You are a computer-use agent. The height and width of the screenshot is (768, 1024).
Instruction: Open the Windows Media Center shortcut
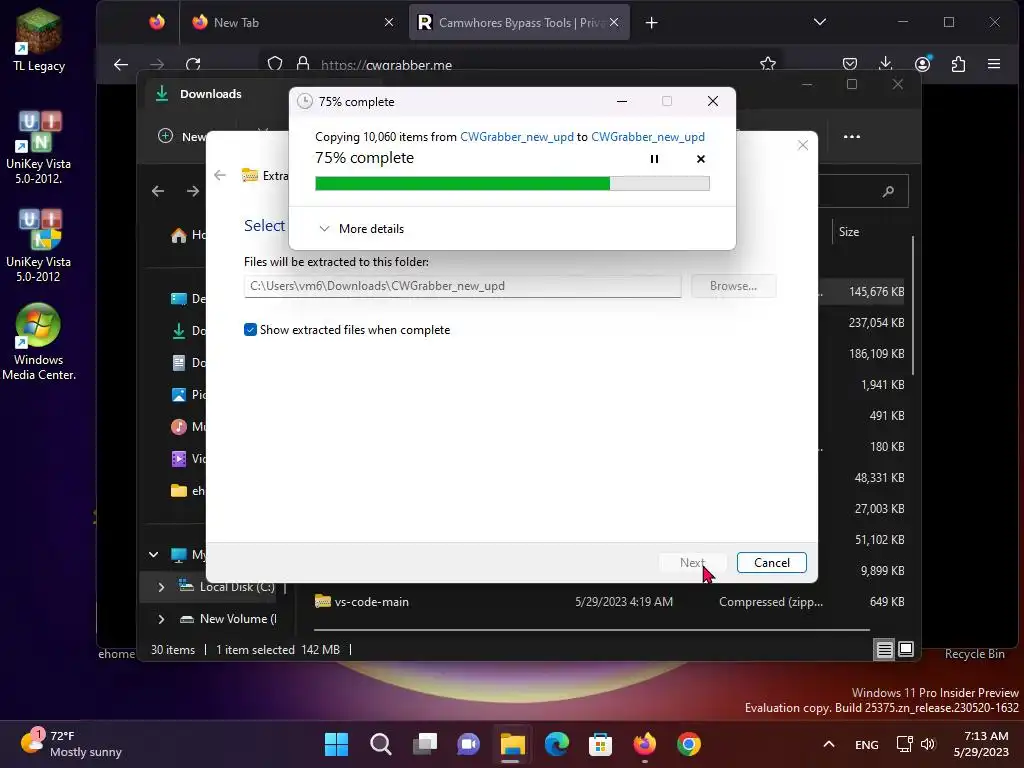click(x=39, y=342)
